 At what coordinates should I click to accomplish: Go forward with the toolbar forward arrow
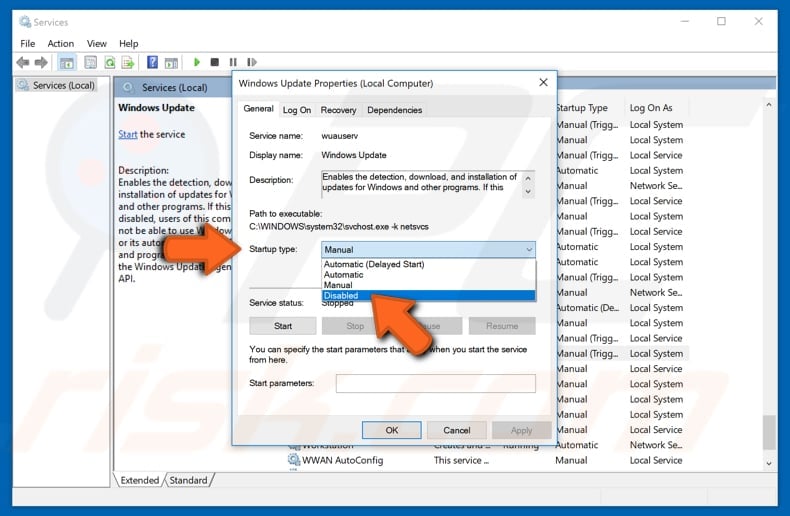41,62
